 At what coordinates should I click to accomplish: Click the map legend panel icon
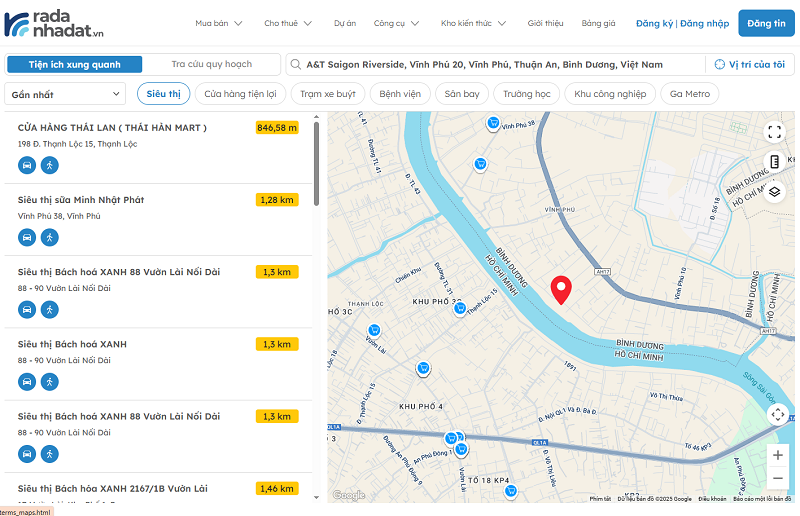click(775, 161)
